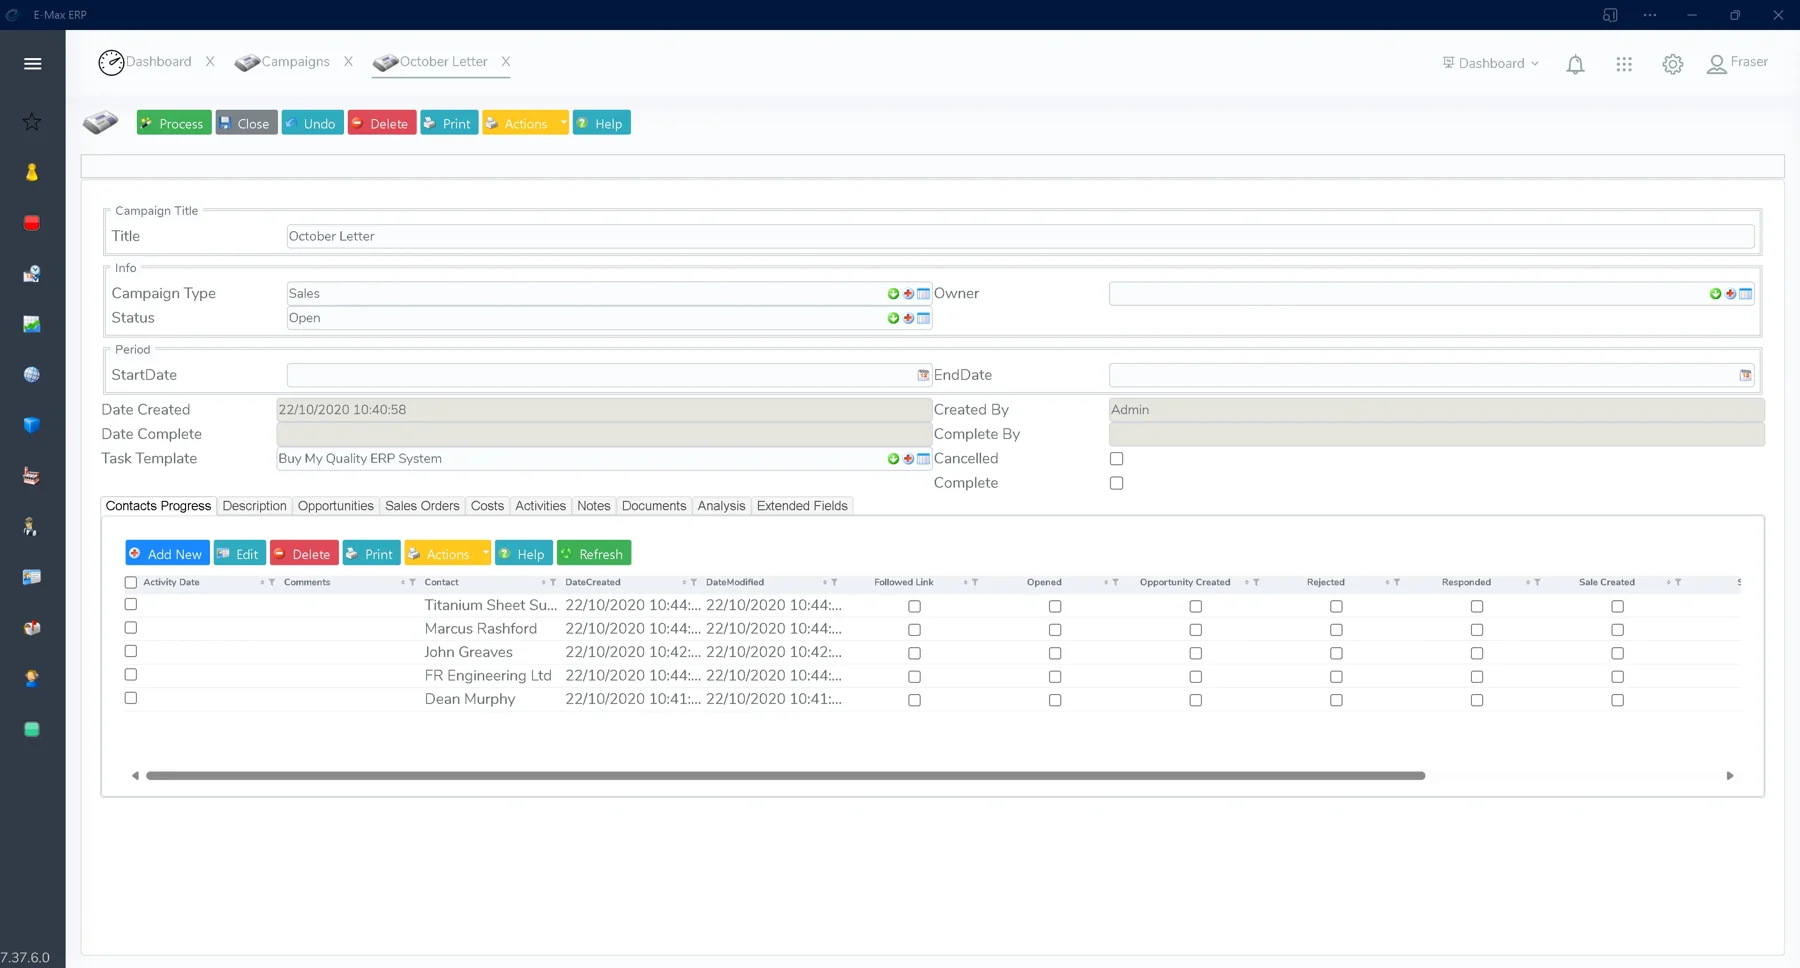1800x968 pixels.
Task: Click the Add New button
Action: (167, 553)
